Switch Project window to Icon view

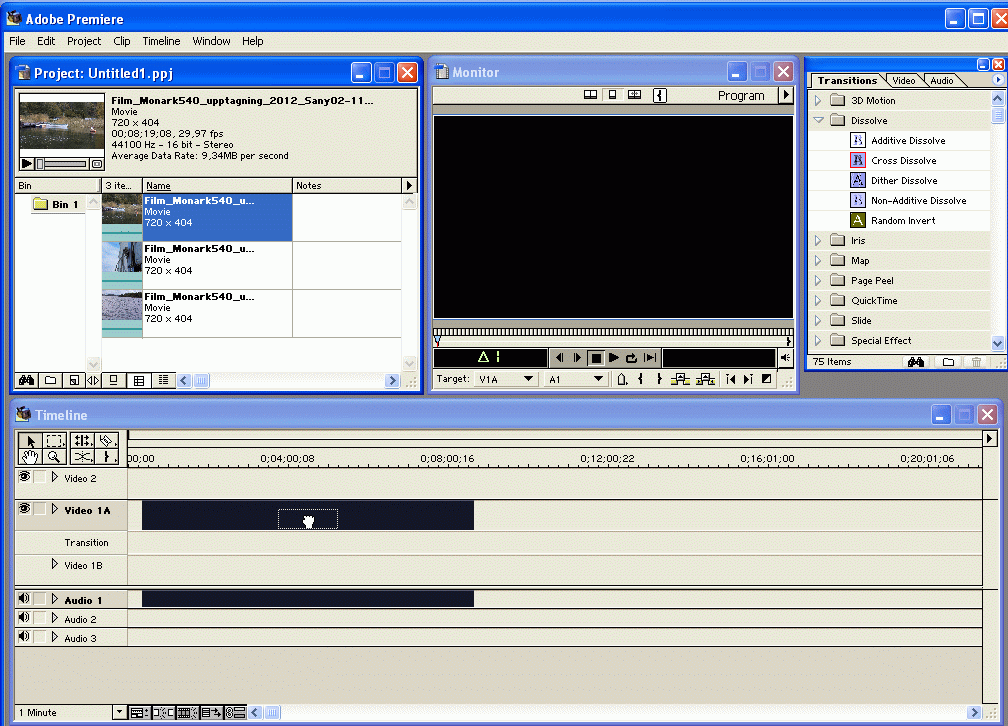(x=114, y=380)
